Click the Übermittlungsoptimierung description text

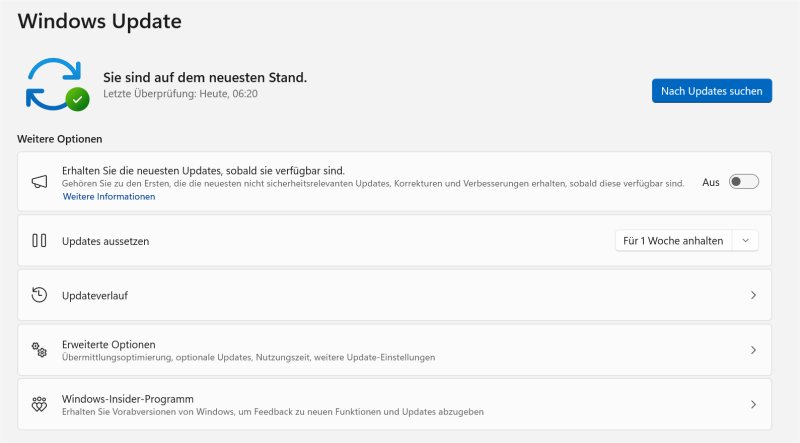(248, 357)
